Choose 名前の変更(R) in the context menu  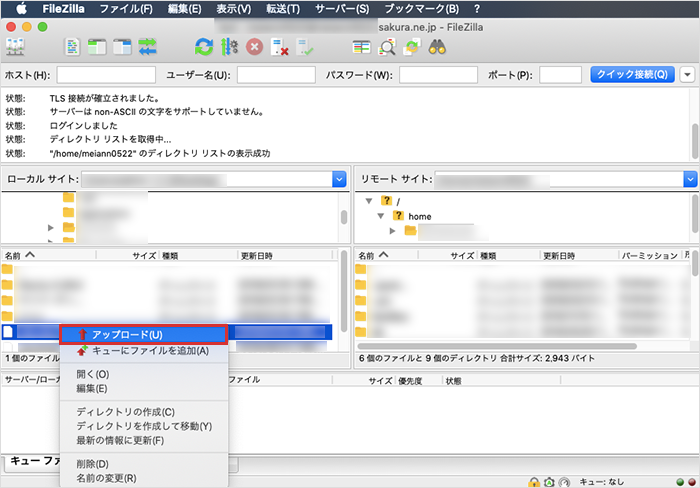[x=106, y=478]
